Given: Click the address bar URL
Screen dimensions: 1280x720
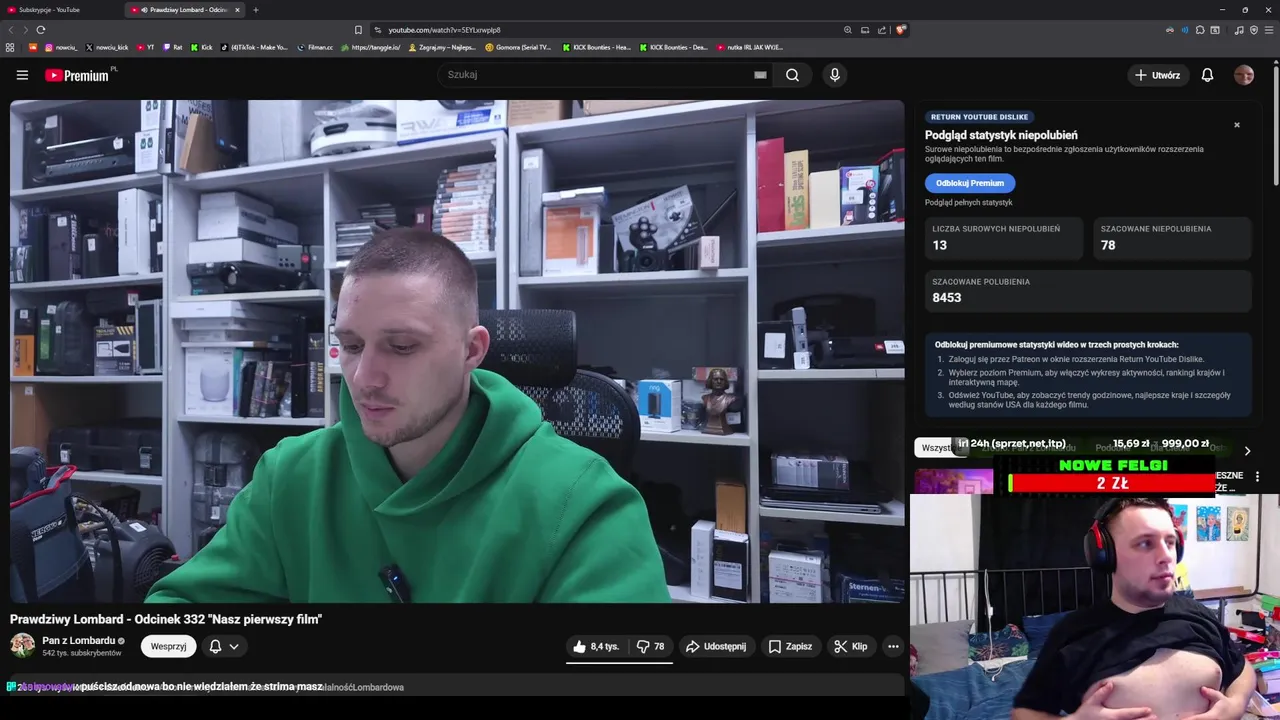Looking at the screenshot, I should coord(445,30).
